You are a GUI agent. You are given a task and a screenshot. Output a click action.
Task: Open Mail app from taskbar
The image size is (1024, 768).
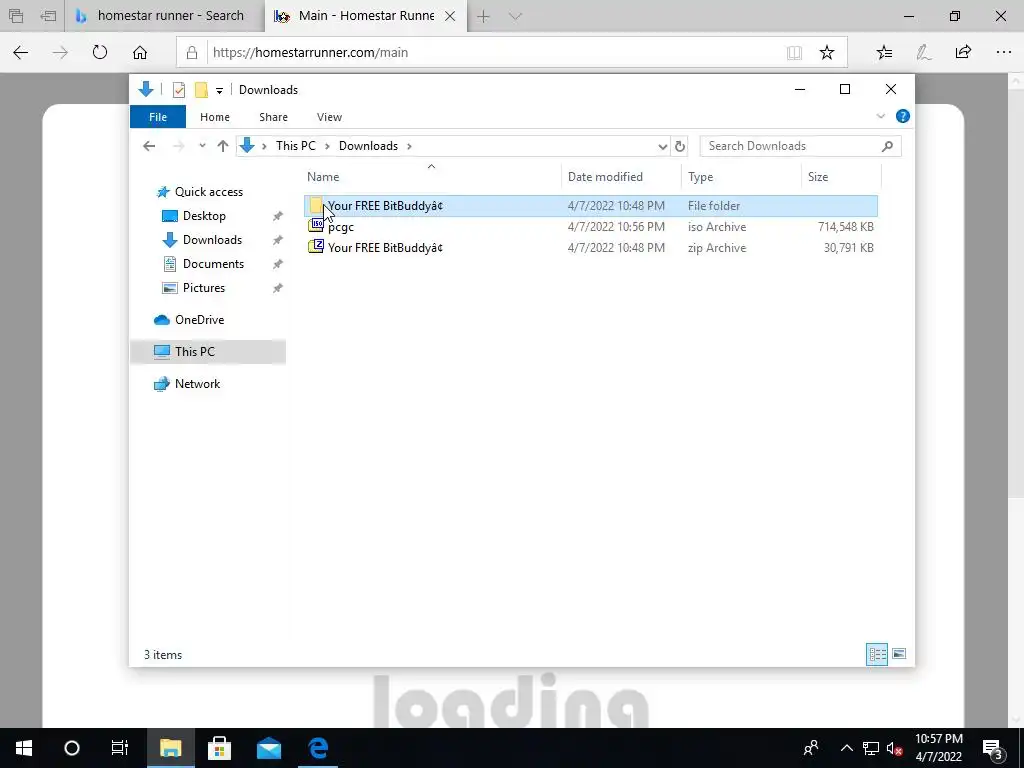[x=268, y=748]
